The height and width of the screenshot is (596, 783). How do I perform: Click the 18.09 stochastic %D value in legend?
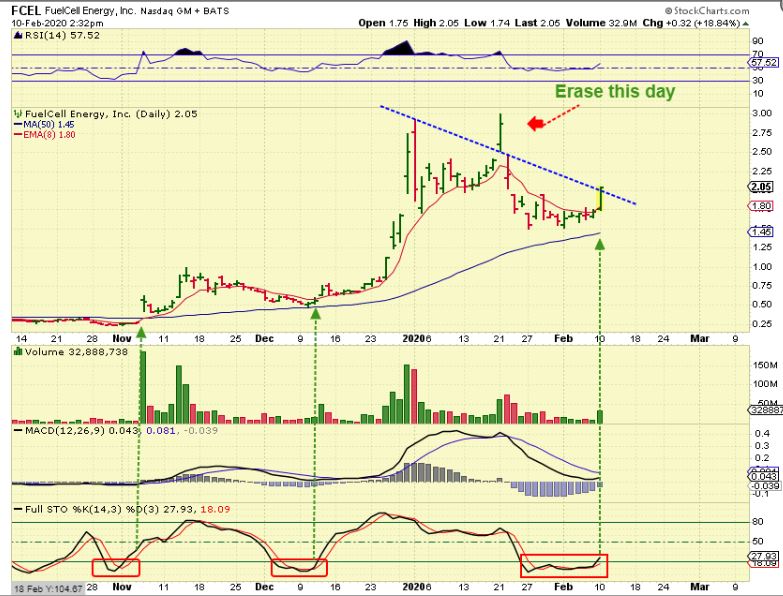click(215, 510)
